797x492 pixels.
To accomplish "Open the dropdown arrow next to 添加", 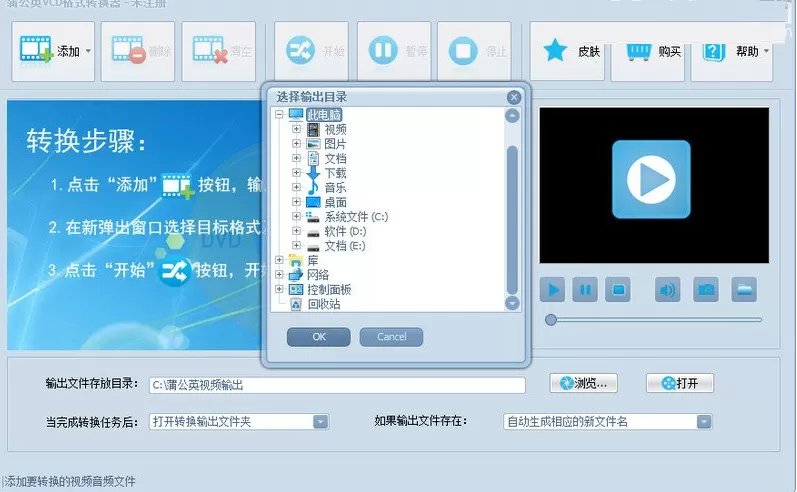I will pyautogui.click(x=88, y=51).
